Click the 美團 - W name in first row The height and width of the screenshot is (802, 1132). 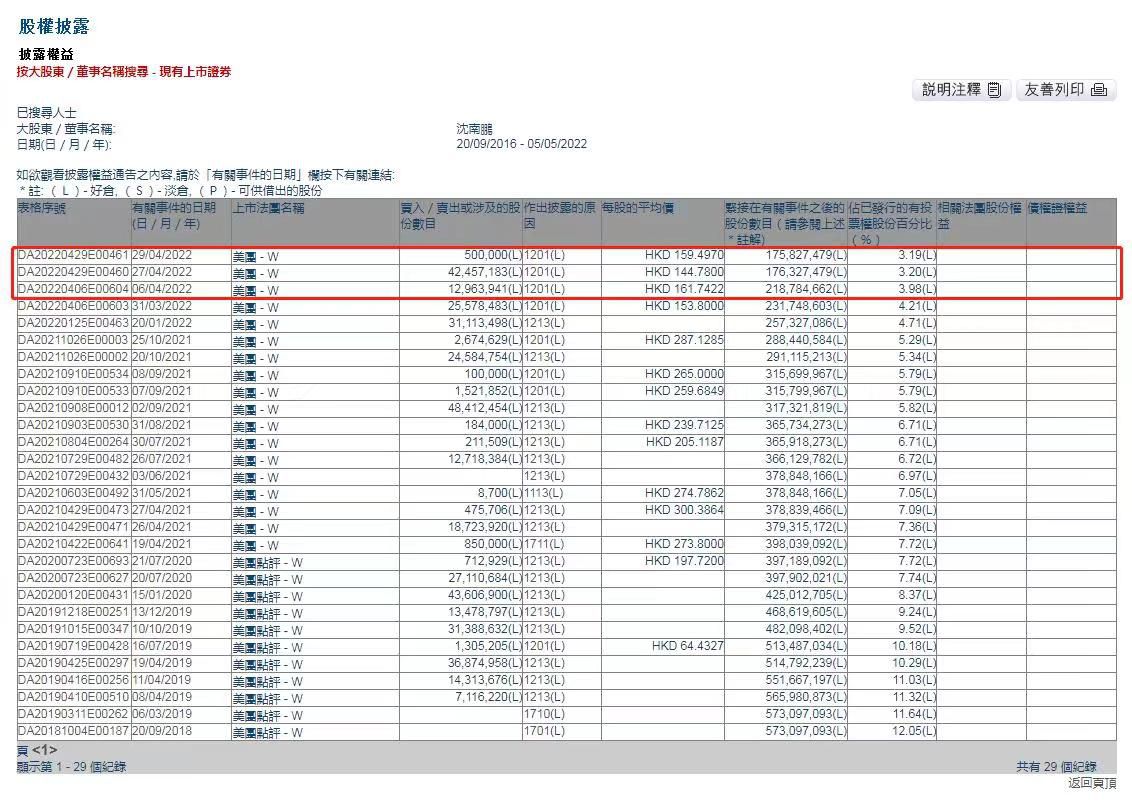tap(256, 257)
